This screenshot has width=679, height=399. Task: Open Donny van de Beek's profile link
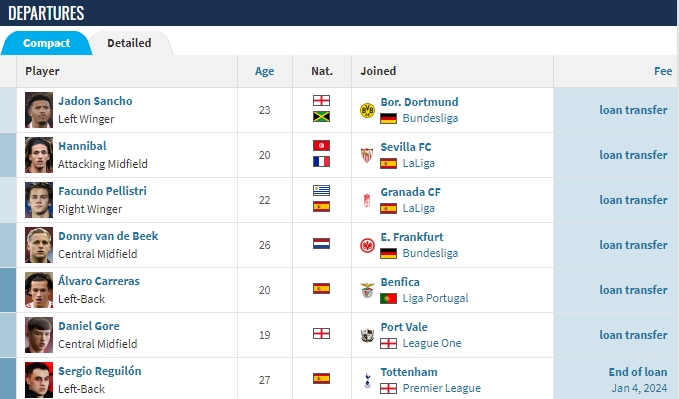pos(108,236)
